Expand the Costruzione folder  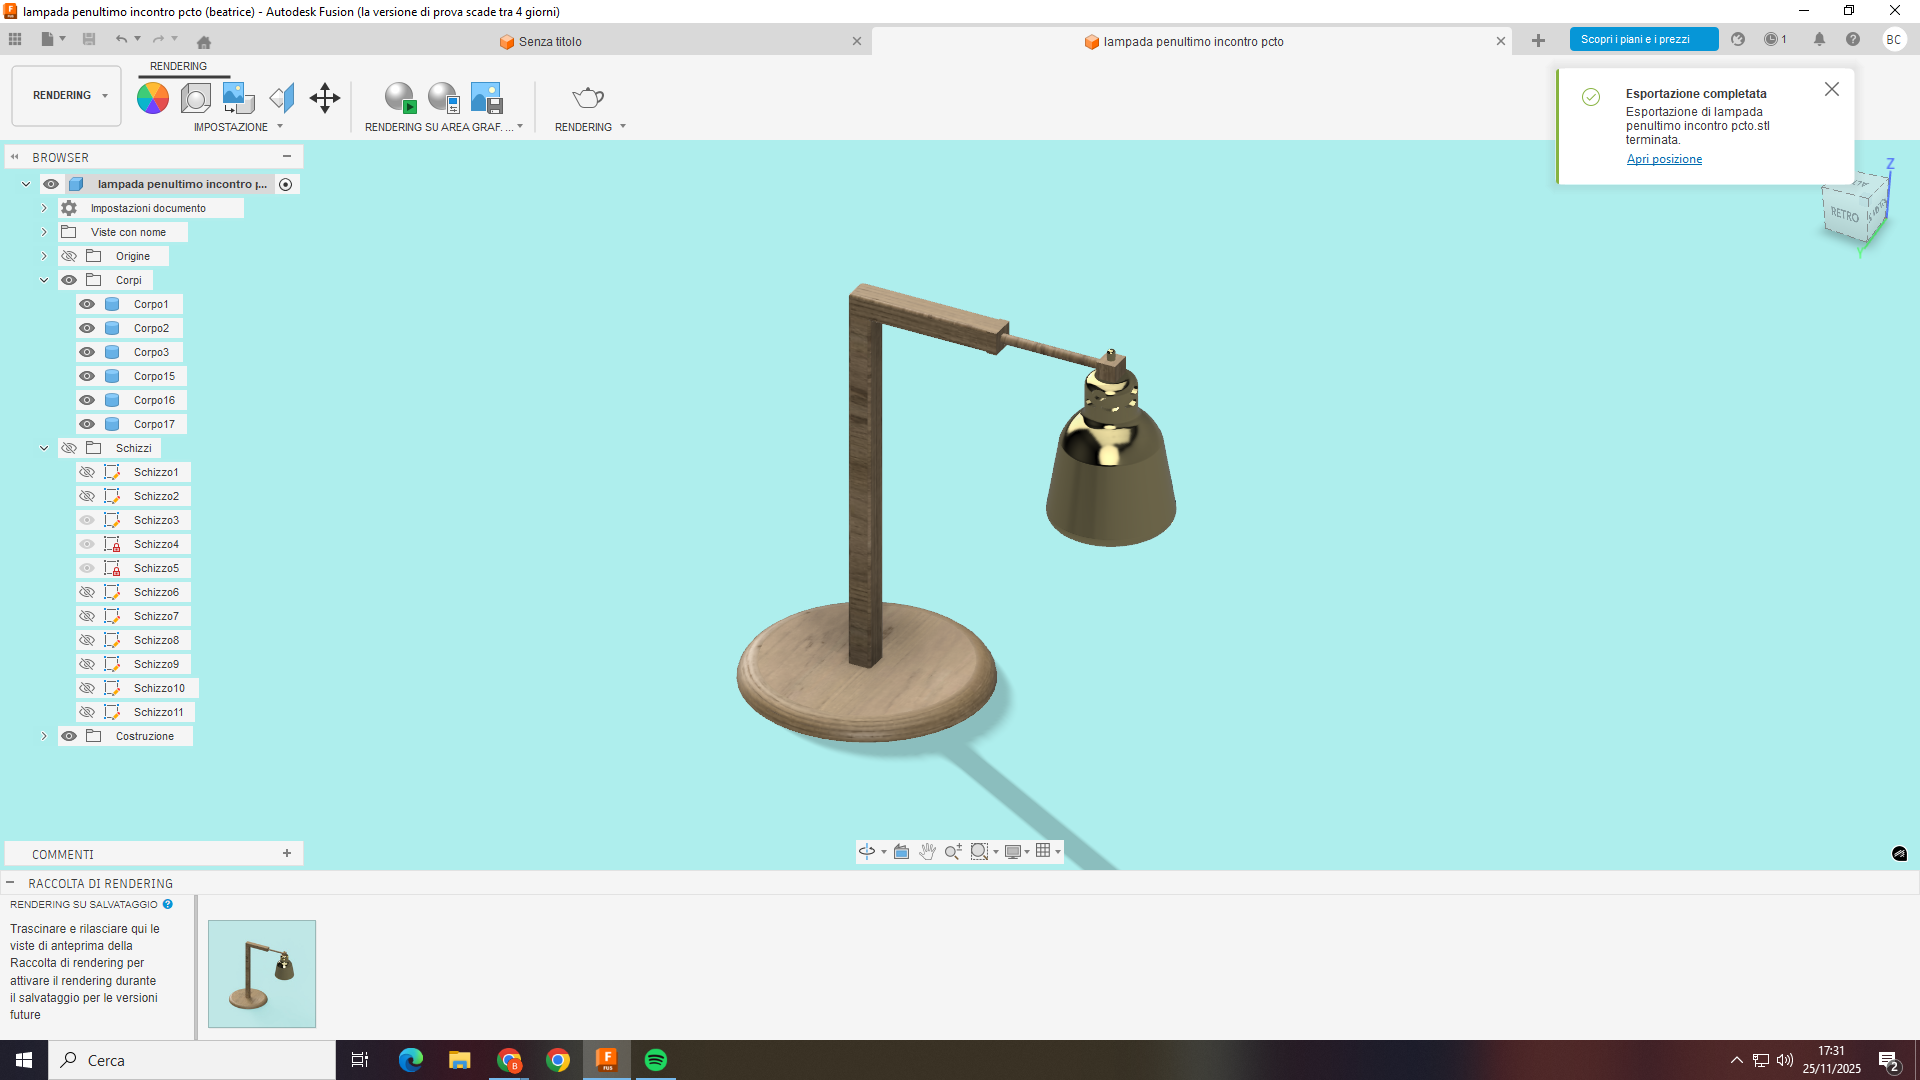[x=44, y=735]
